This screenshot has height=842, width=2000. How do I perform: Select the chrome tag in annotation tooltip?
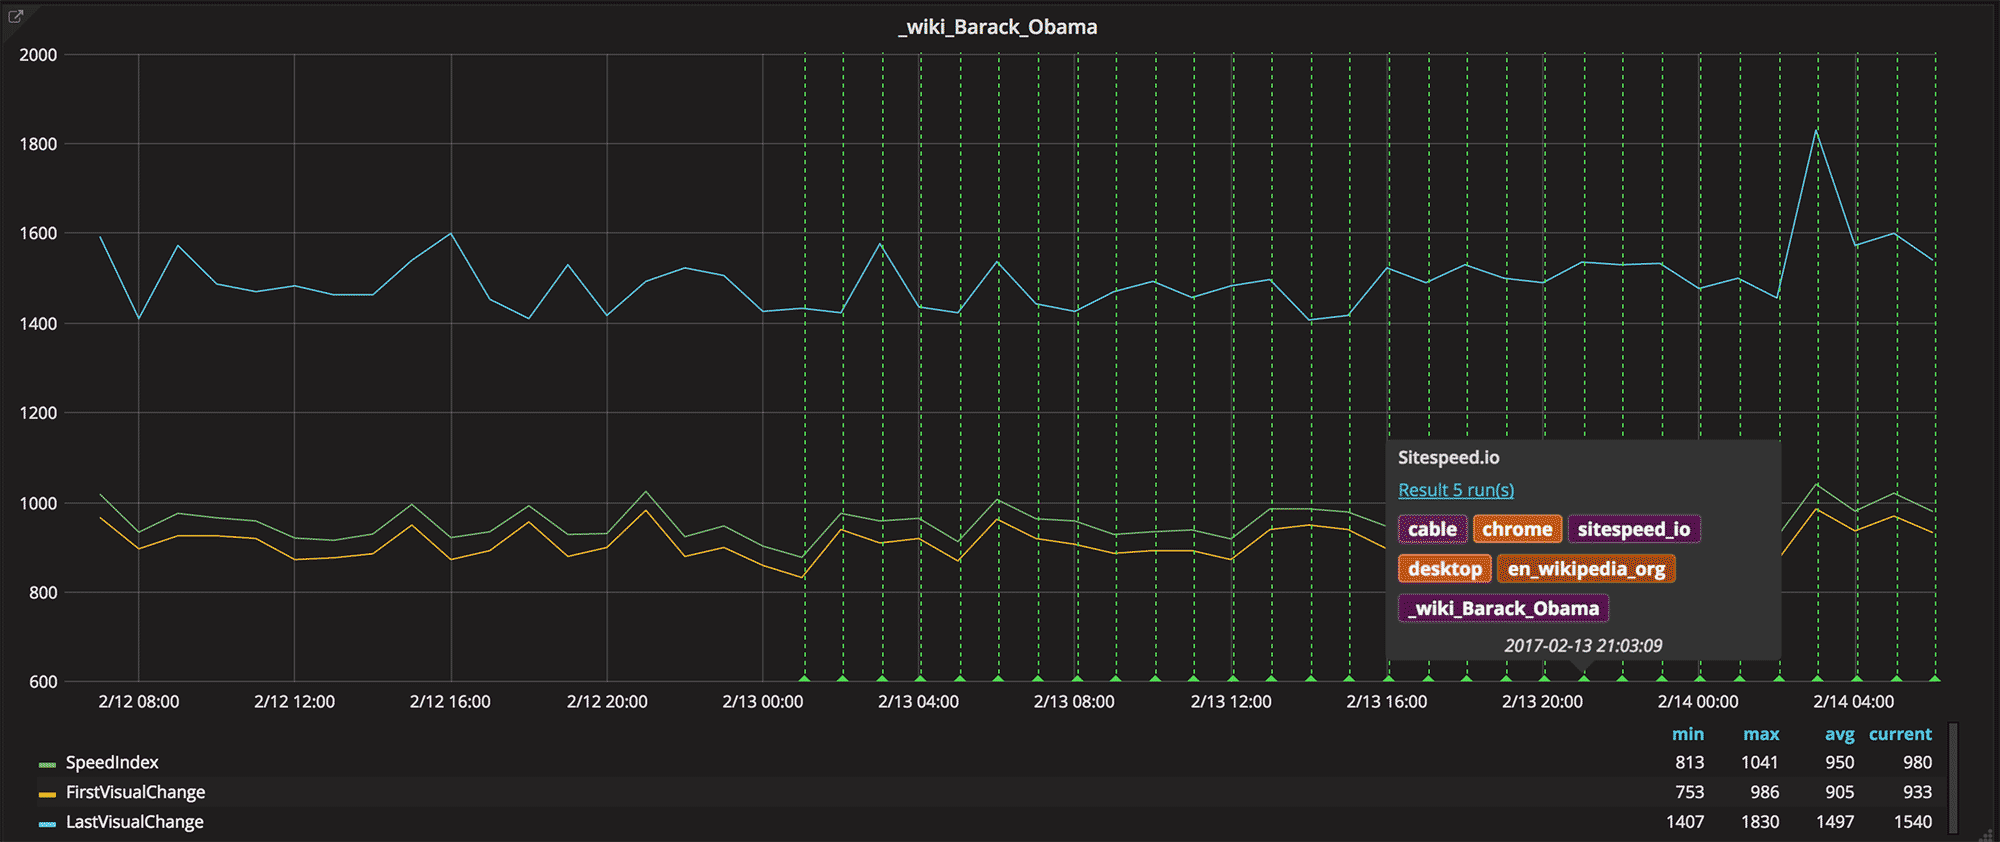coord(1517,529)
